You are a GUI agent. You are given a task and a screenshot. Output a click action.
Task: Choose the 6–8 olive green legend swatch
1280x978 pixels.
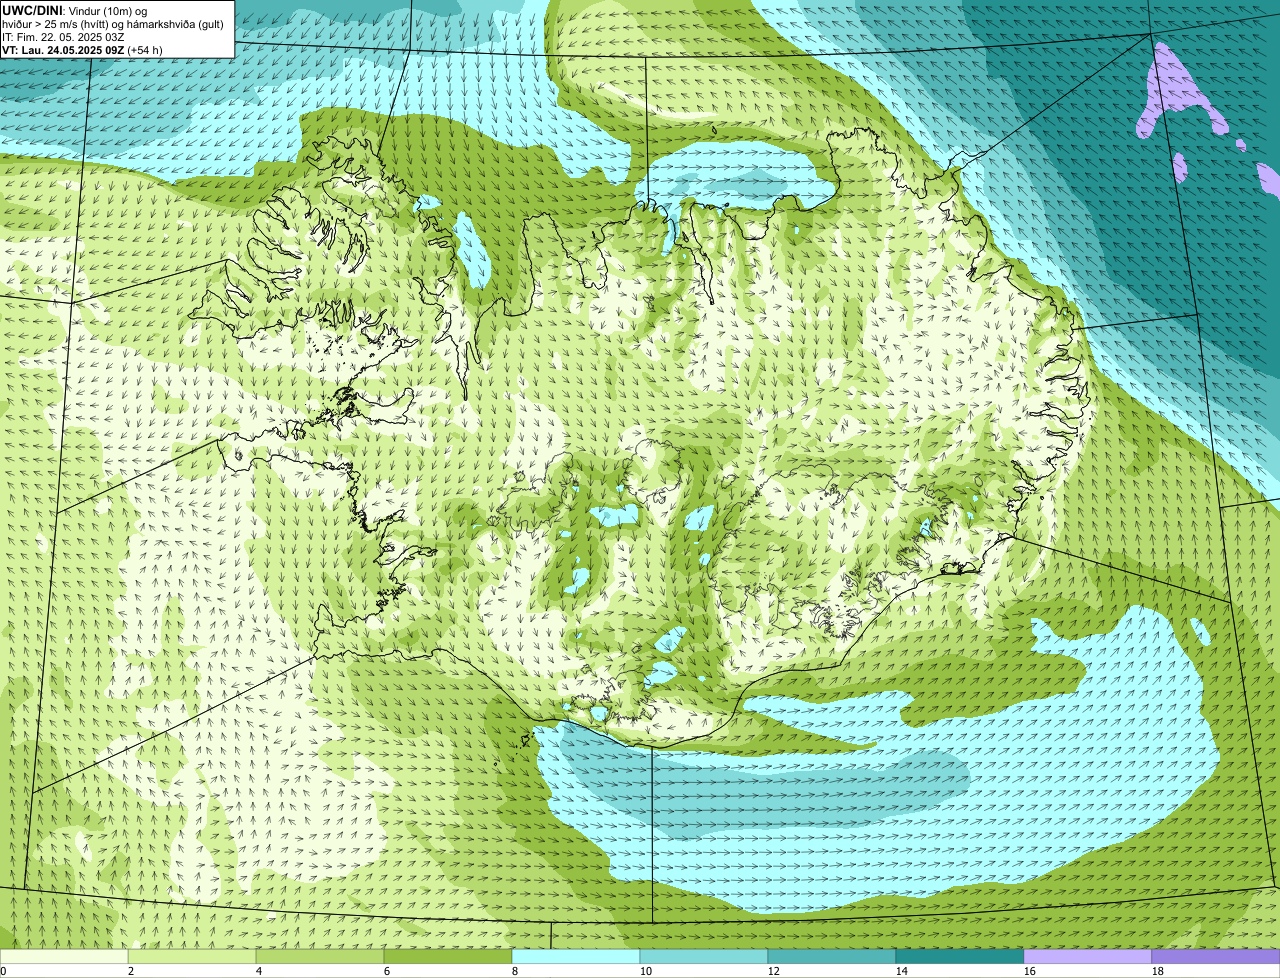tap(448, 956)
